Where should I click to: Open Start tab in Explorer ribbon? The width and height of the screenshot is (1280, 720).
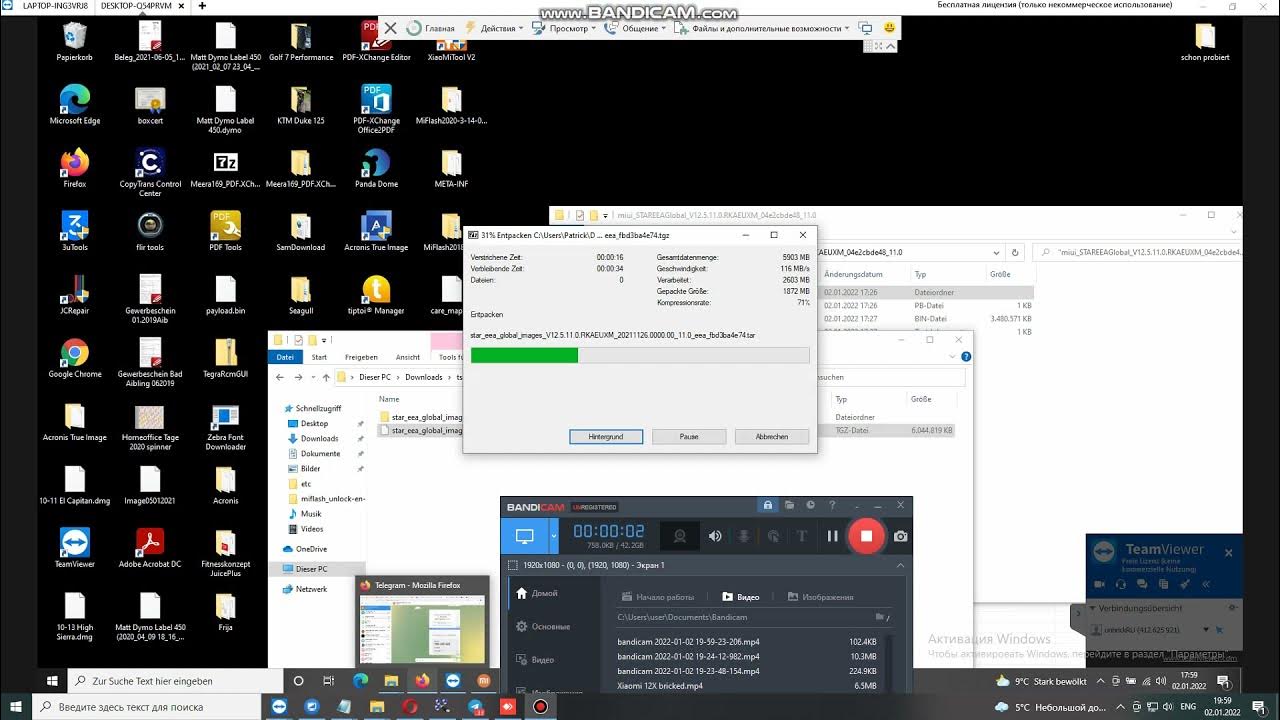coord(319,357)
